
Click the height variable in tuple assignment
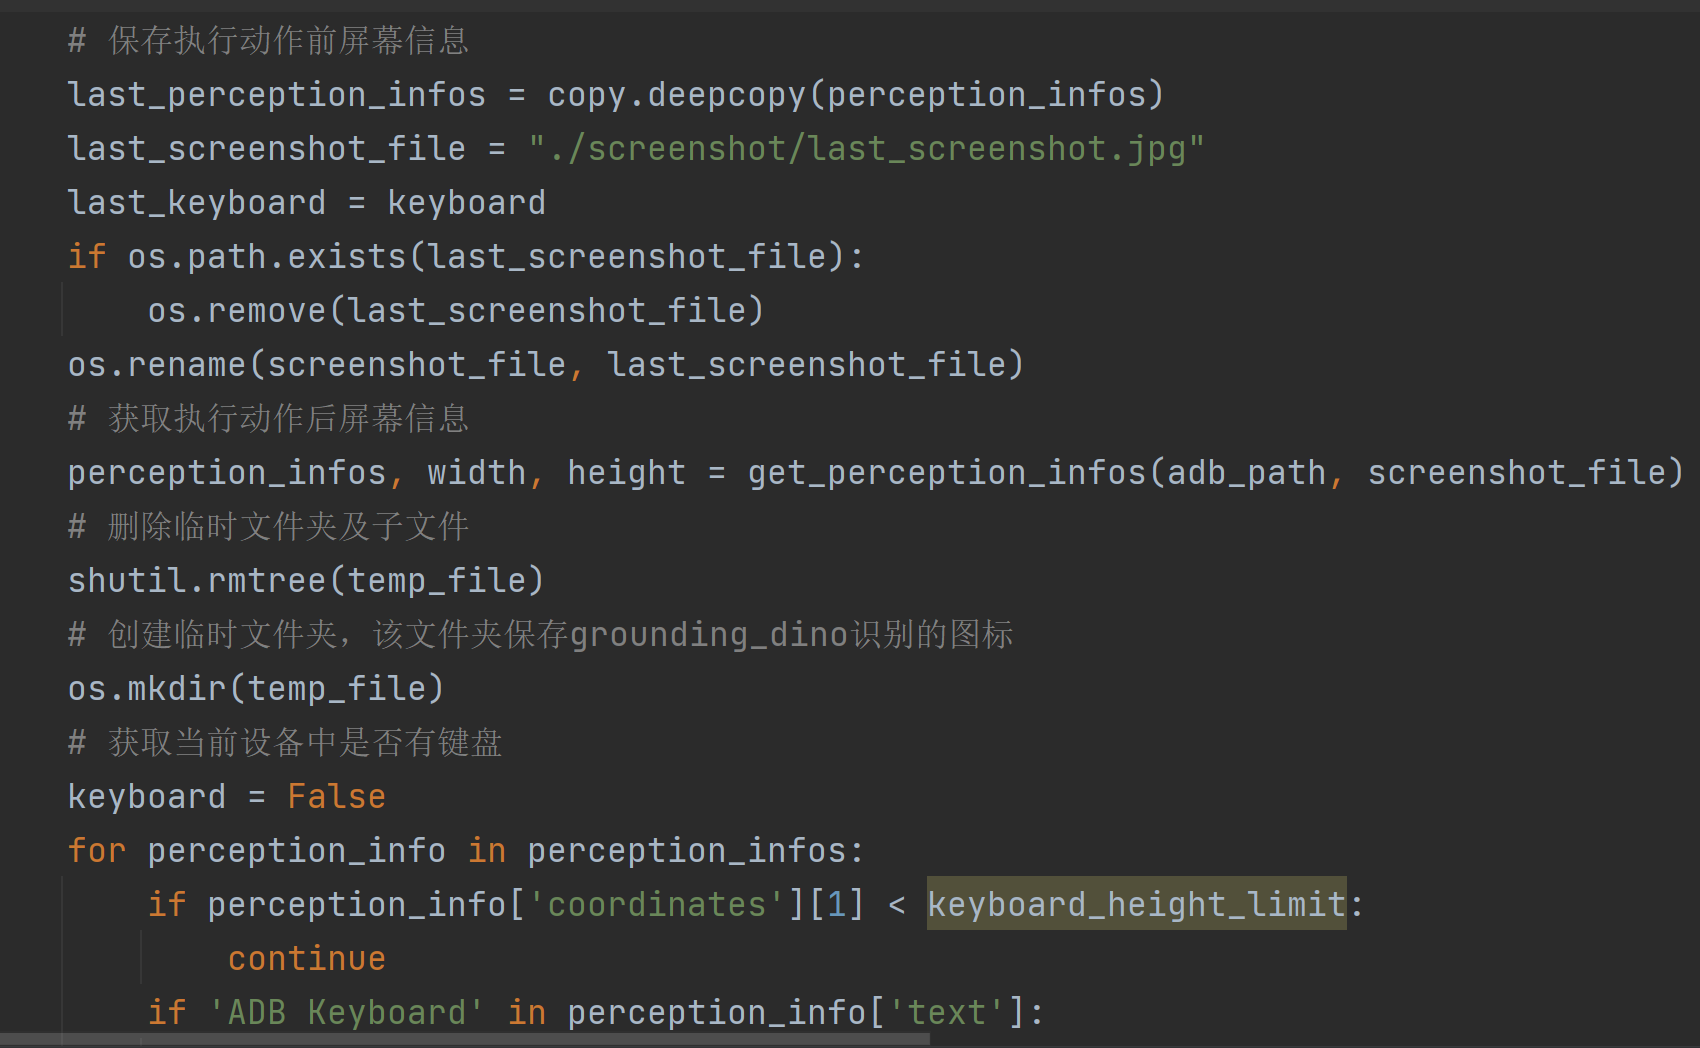pos(626,472)
